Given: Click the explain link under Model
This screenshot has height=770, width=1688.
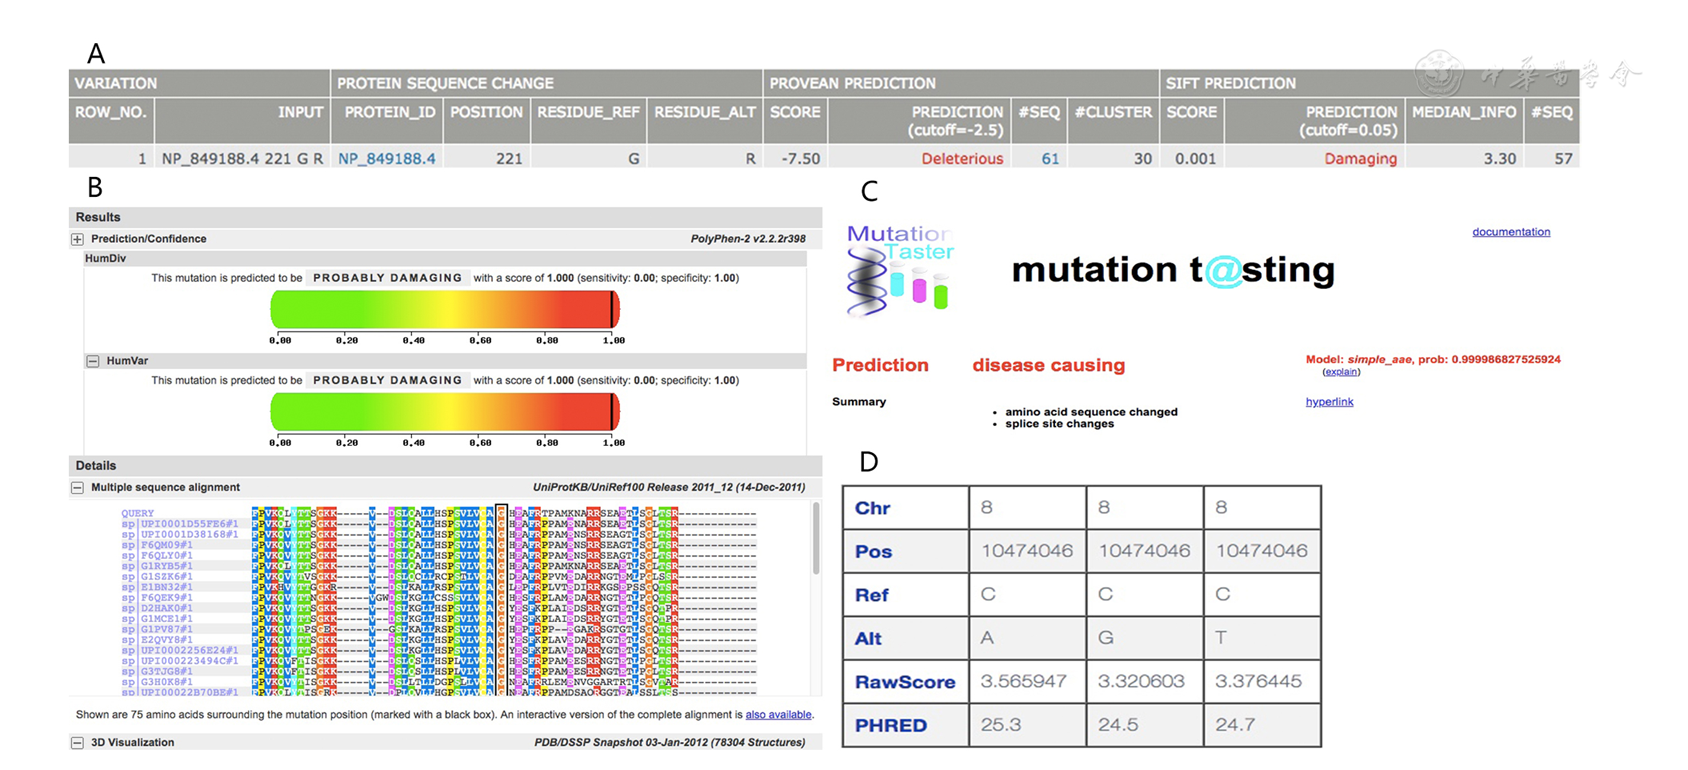Looking at the screenshot, I should pyautogui.click(x=1340, y=372).
